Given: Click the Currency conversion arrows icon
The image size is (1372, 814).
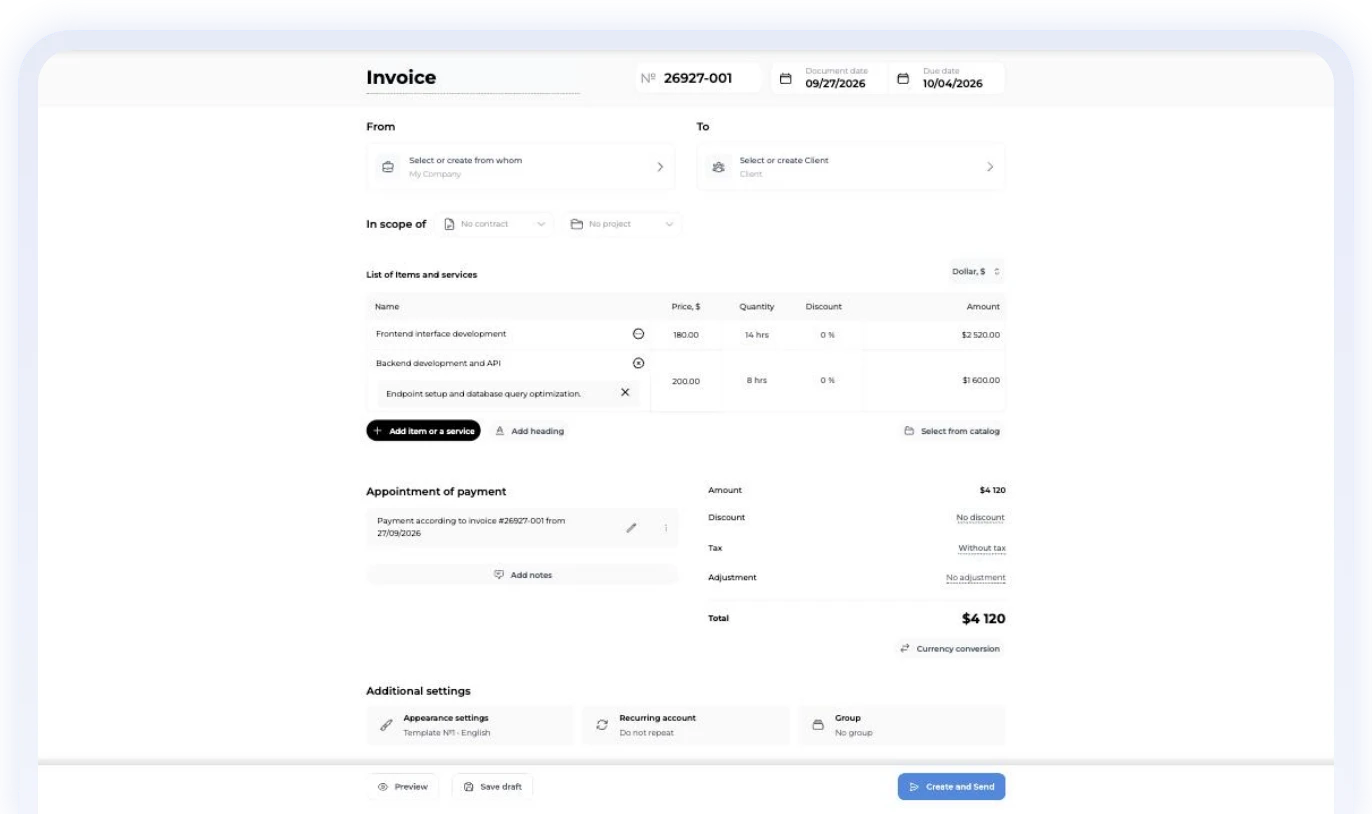Looking at the screenshot, I should pyautogui.click(x=905, y=648).
